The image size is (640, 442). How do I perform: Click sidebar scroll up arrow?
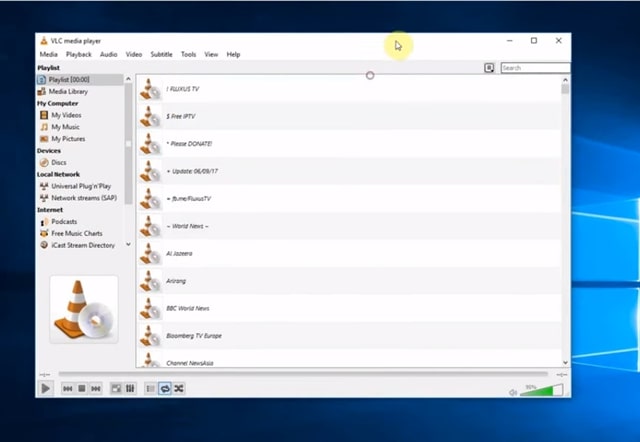click(x=128, y=79)
